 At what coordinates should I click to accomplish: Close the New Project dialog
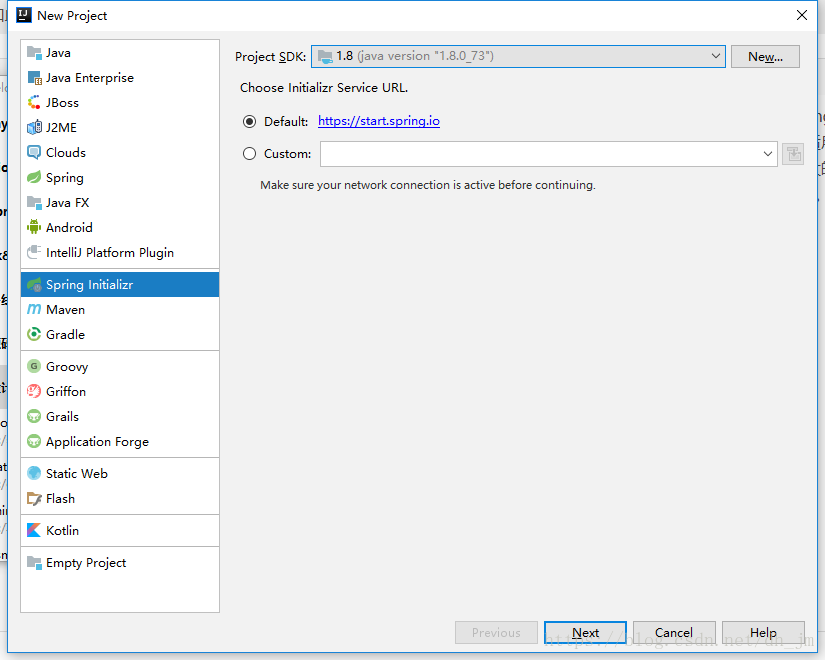tap(802, 15)
